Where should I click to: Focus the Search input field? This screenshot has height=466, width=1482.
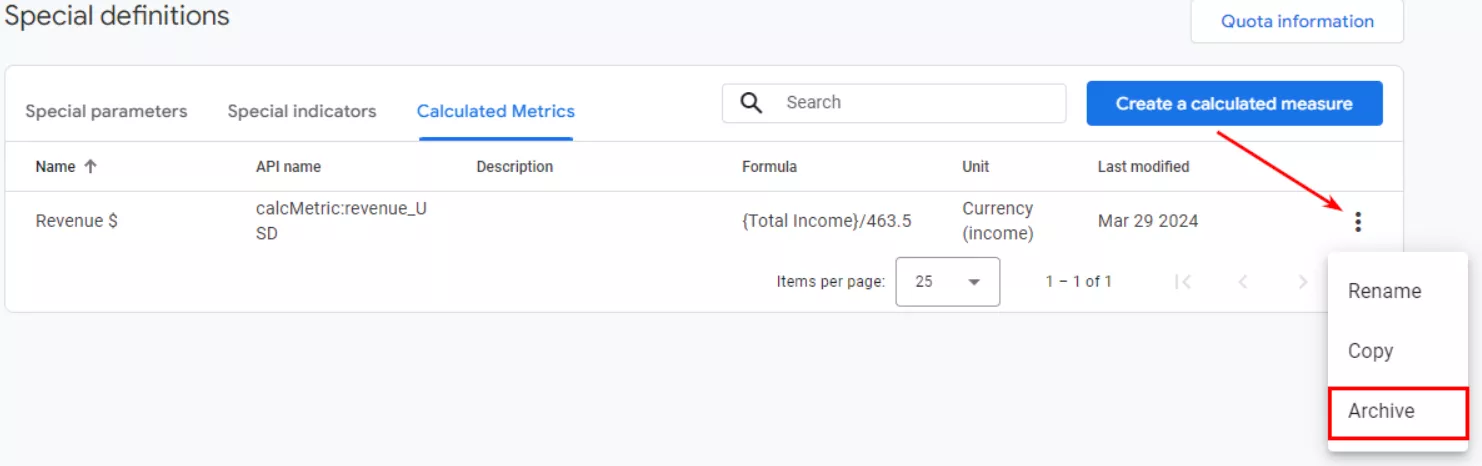pos(894,102)
